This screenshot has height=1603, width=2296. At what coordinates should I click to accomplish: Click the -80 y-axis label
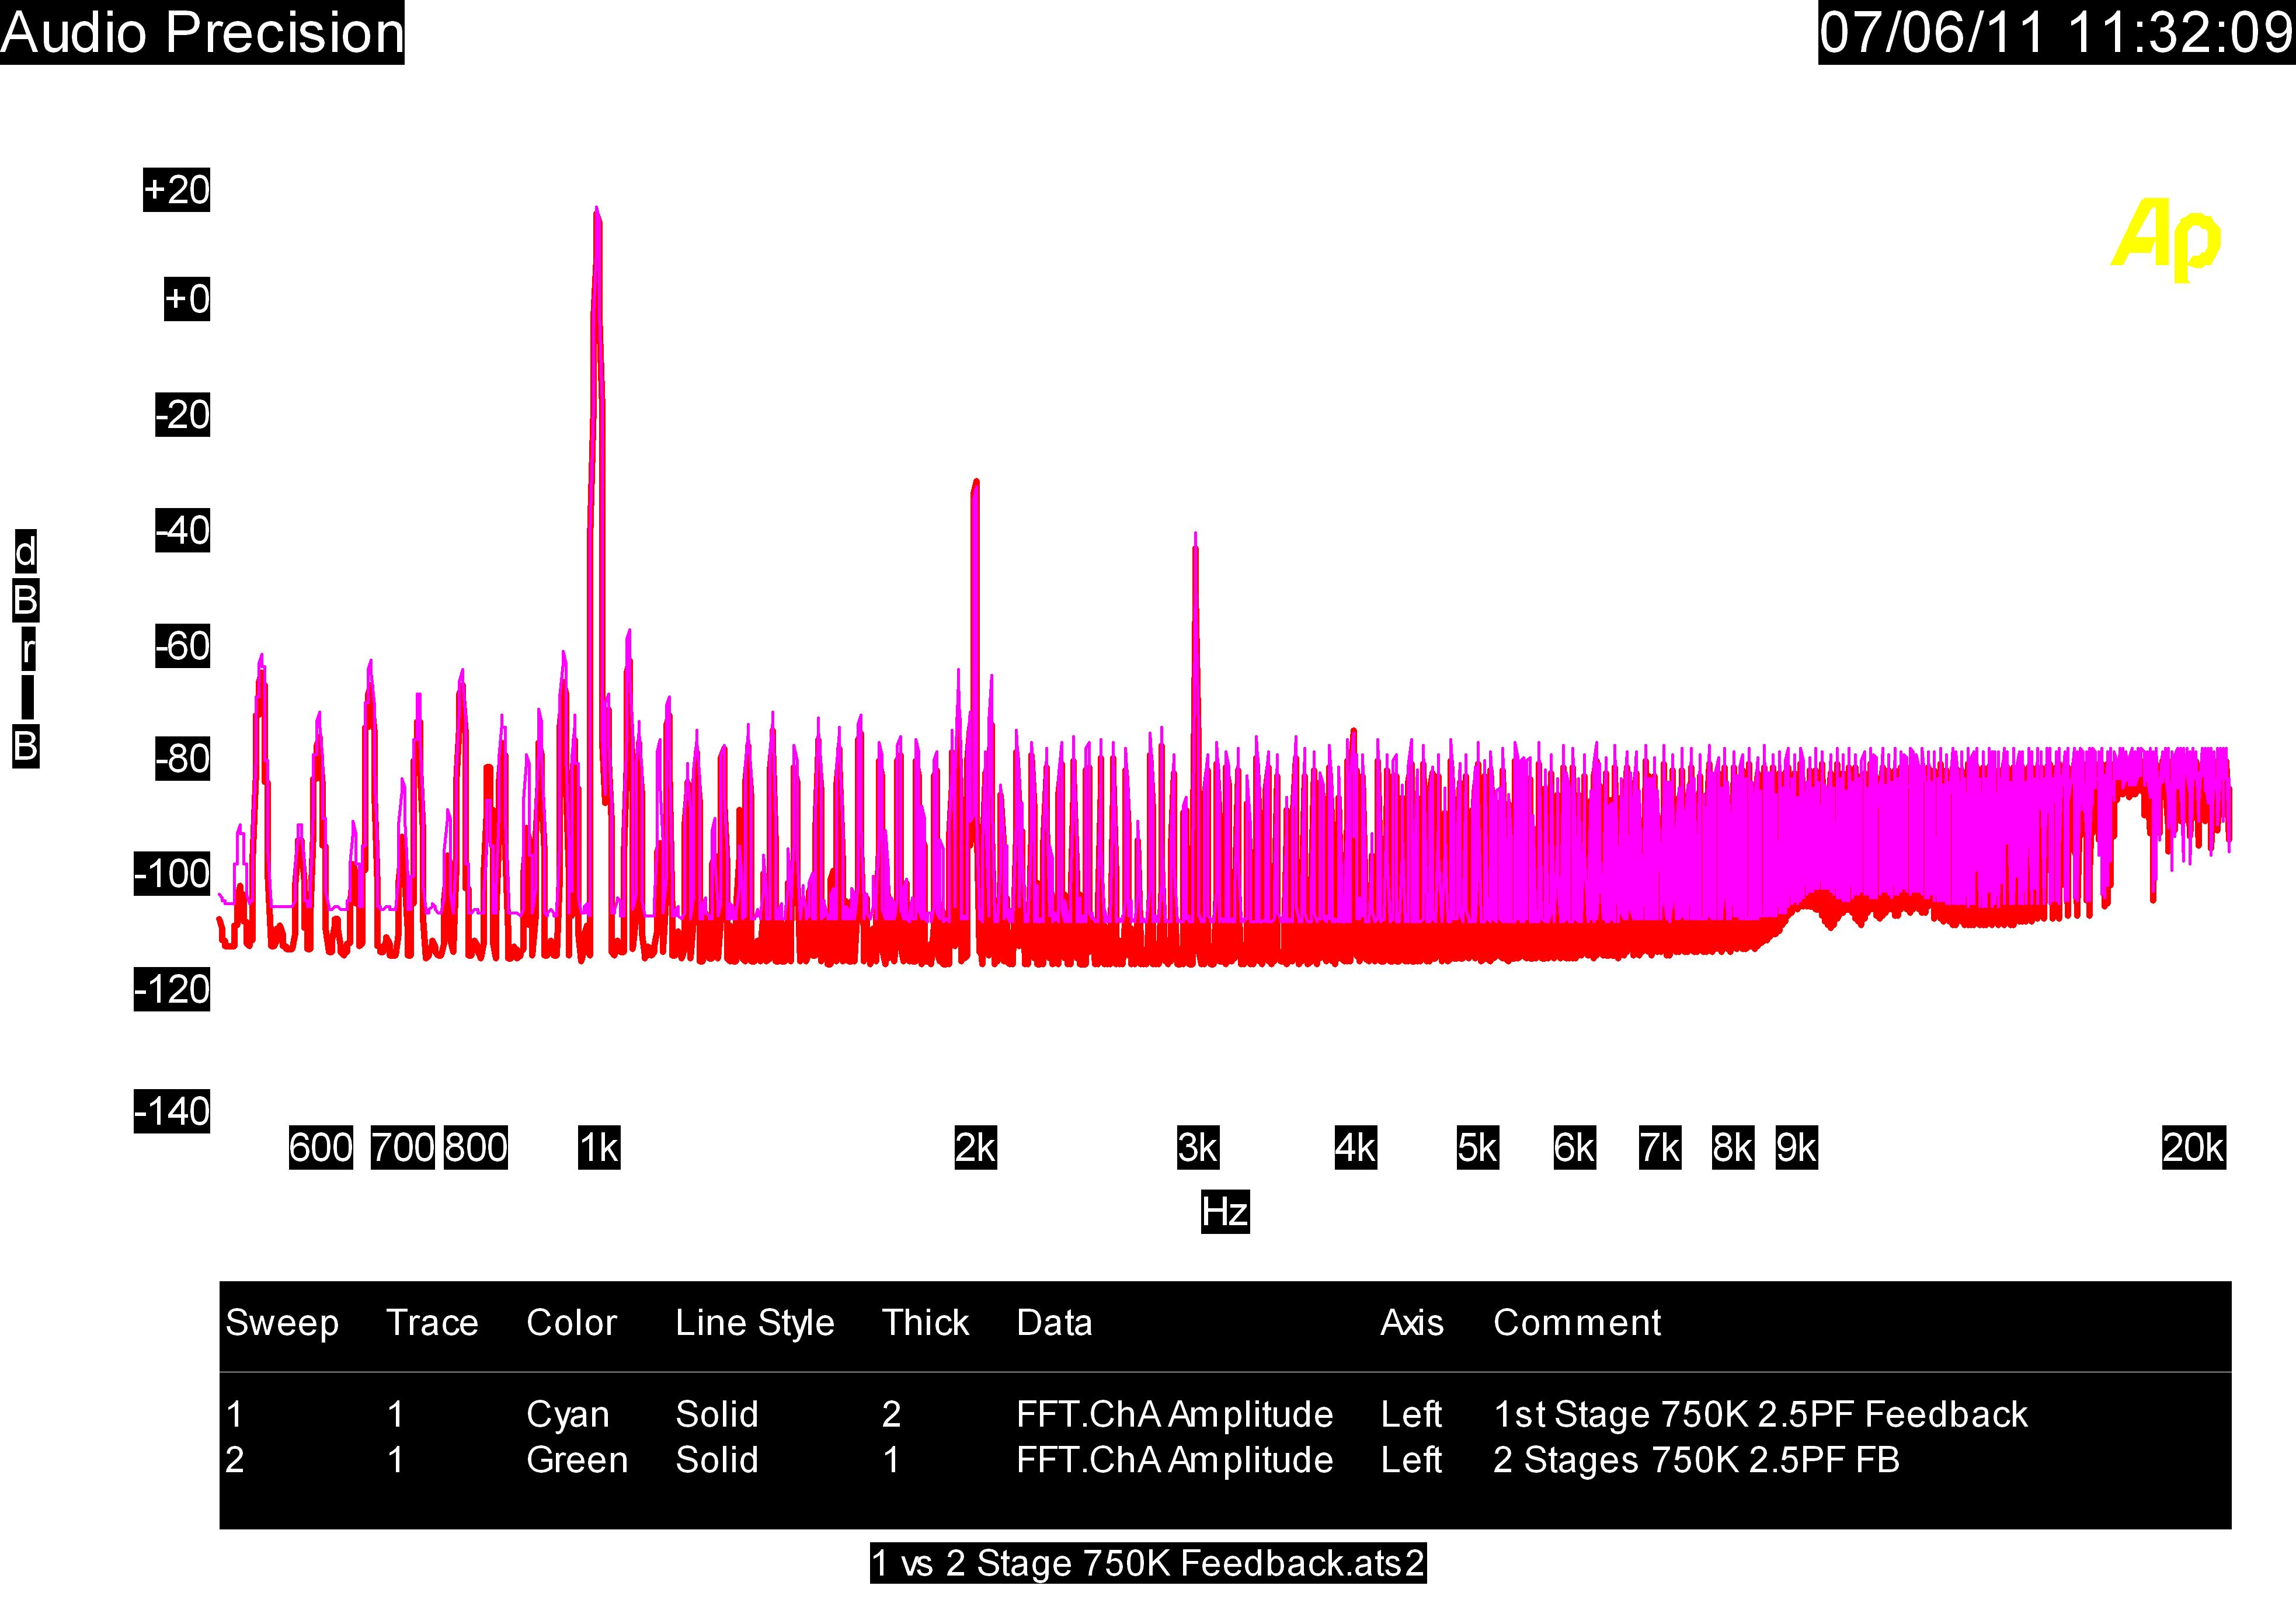pyautogui.click(x=182, y=760)
